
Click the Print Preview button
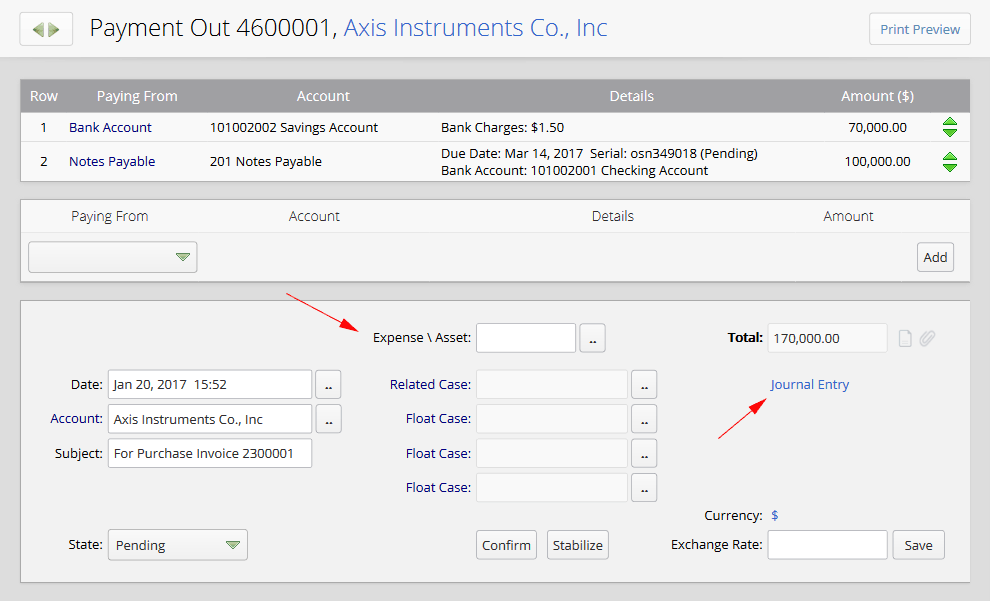[x=919, y=29]
